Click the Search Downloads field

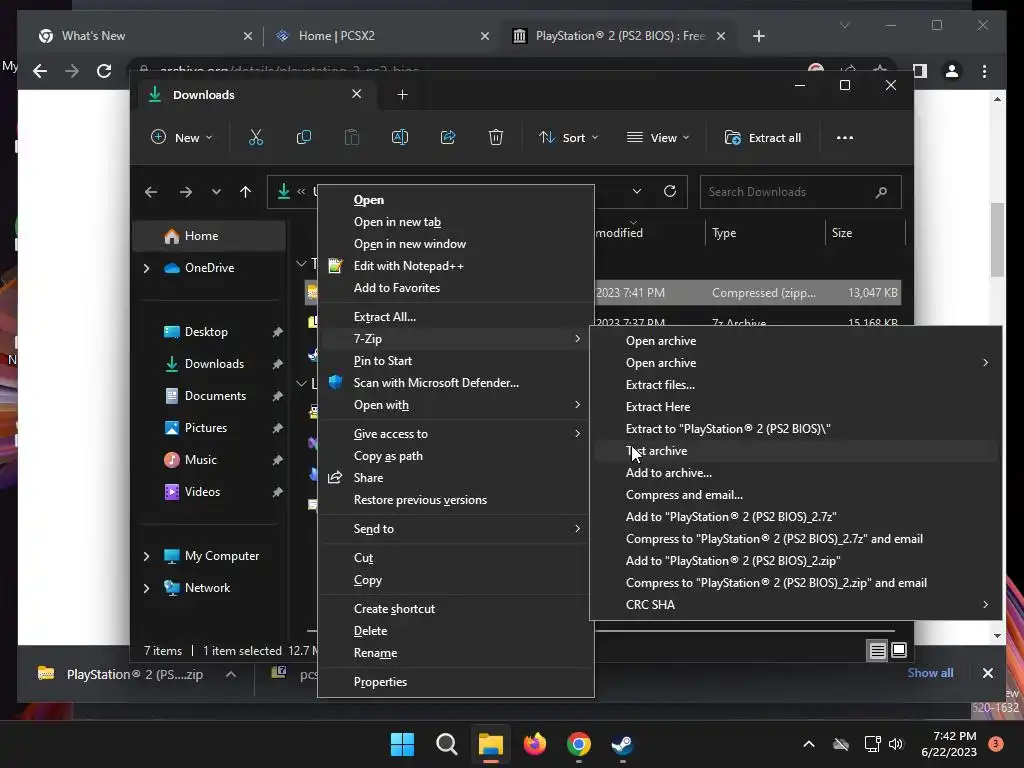[800, 192]
